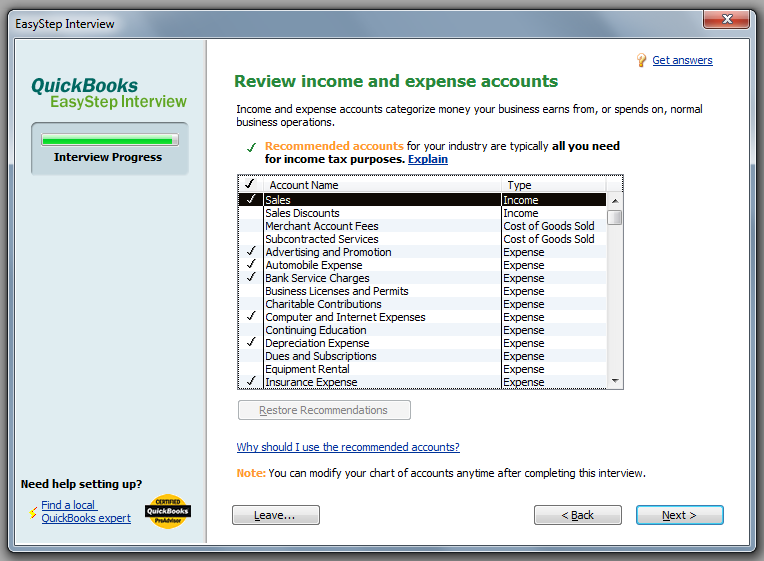Check the Continuing Education account
This screenshot has width=764, height=561.
[x=251, y=330]
